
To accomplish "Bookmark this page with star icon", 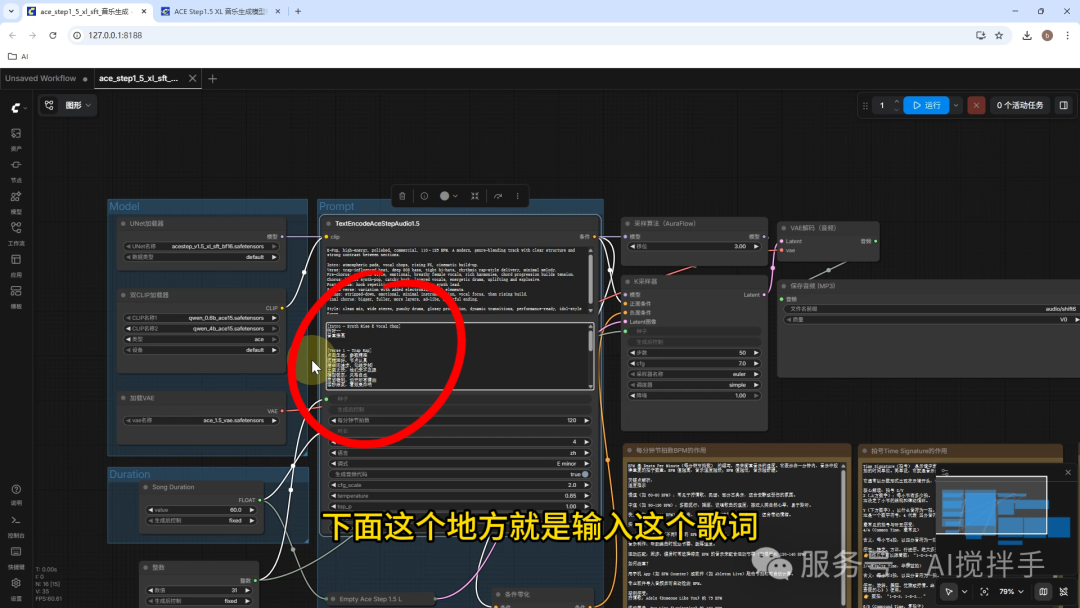I will (x=999, y=35).
